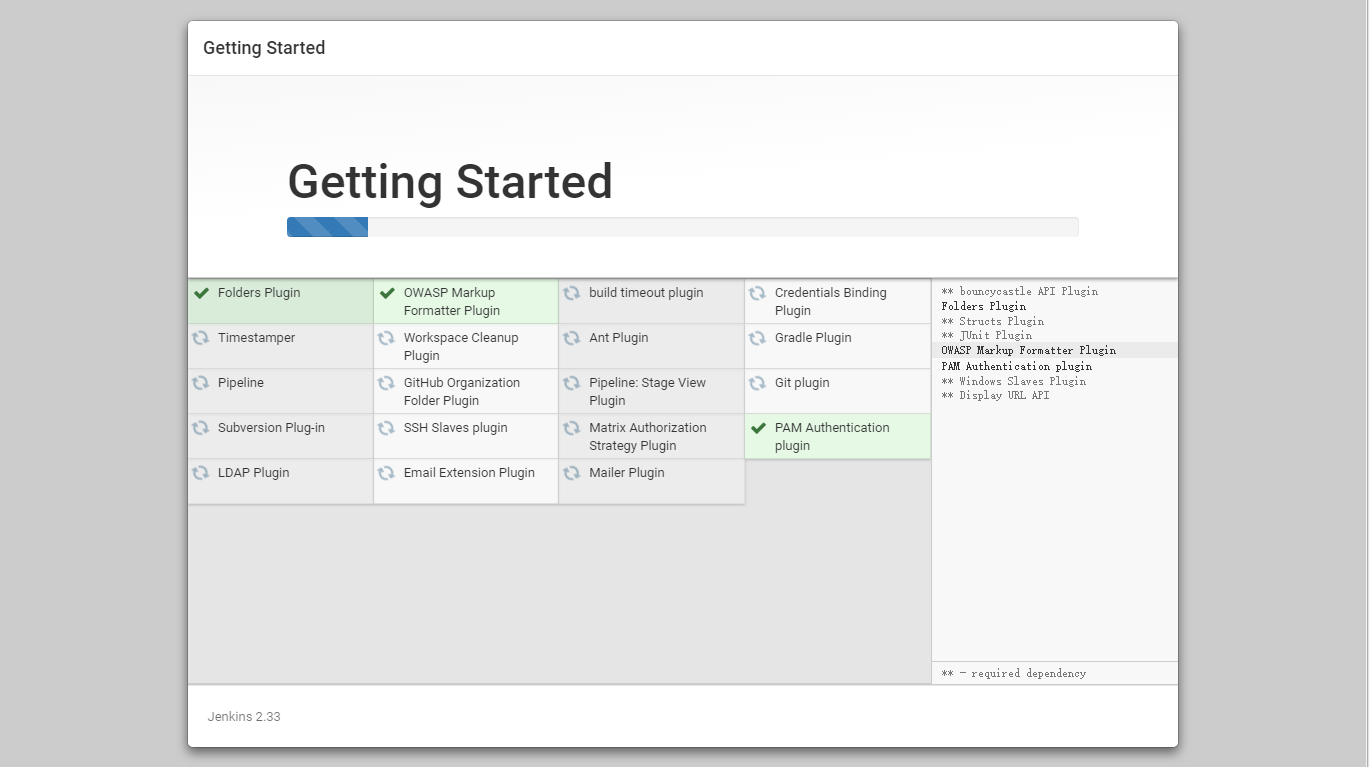Select the Folders Plugin label
The image size is (1370, 767).
click(x=259, y=293)
